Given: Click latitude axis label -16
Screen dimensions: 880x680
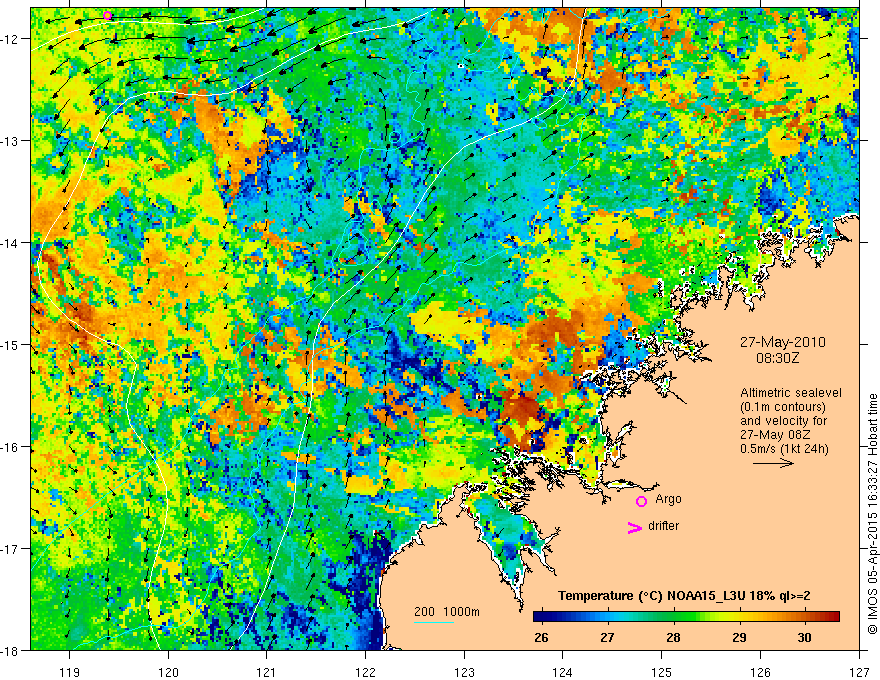Looking at the screenshot, I should coord(11,447).
